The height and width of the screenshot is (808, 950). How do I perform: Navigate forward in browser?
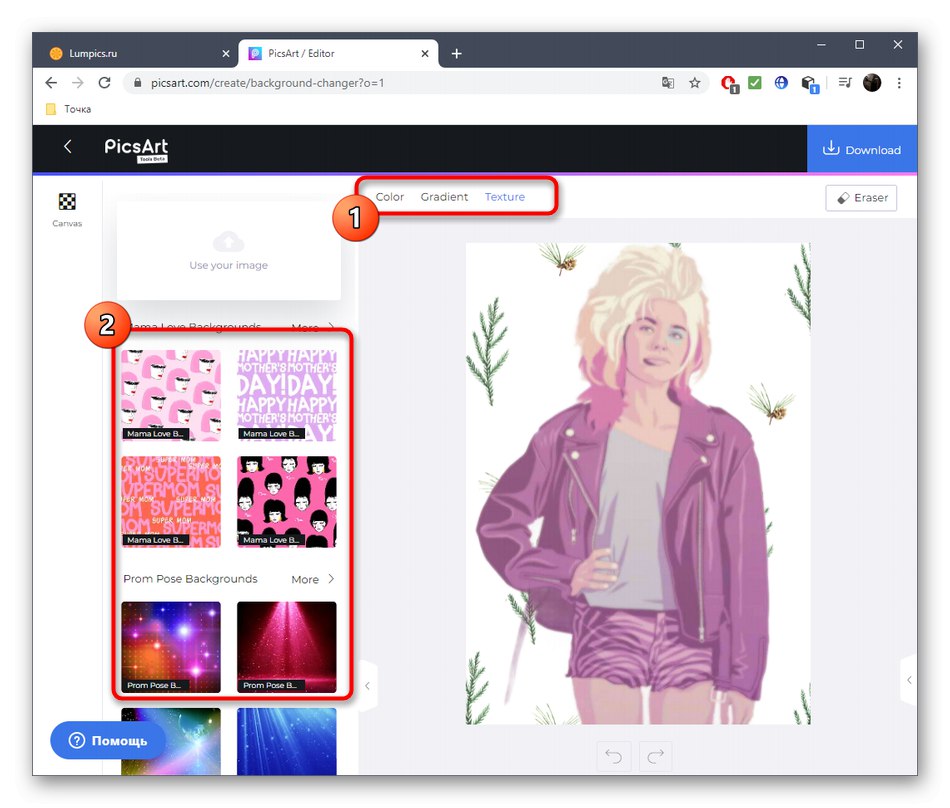coord(78,83)
